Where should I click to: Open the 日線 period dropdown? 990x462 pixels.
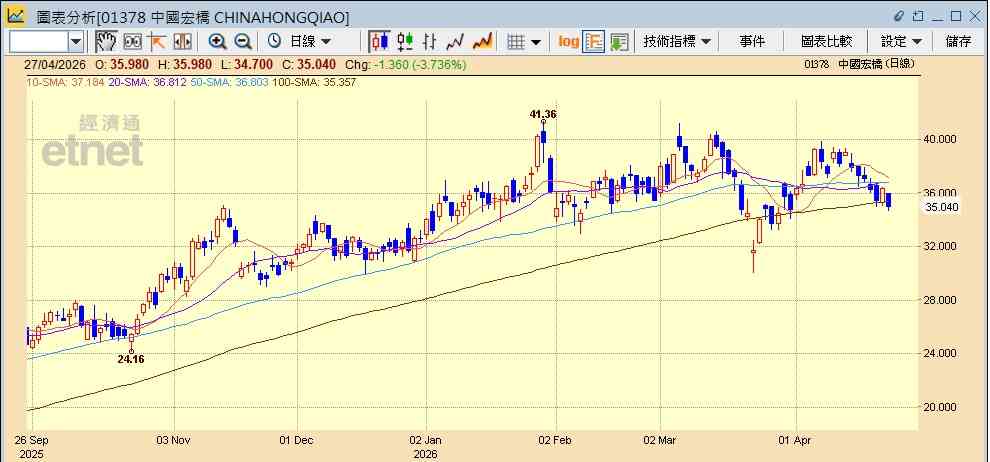coord(310,42)
